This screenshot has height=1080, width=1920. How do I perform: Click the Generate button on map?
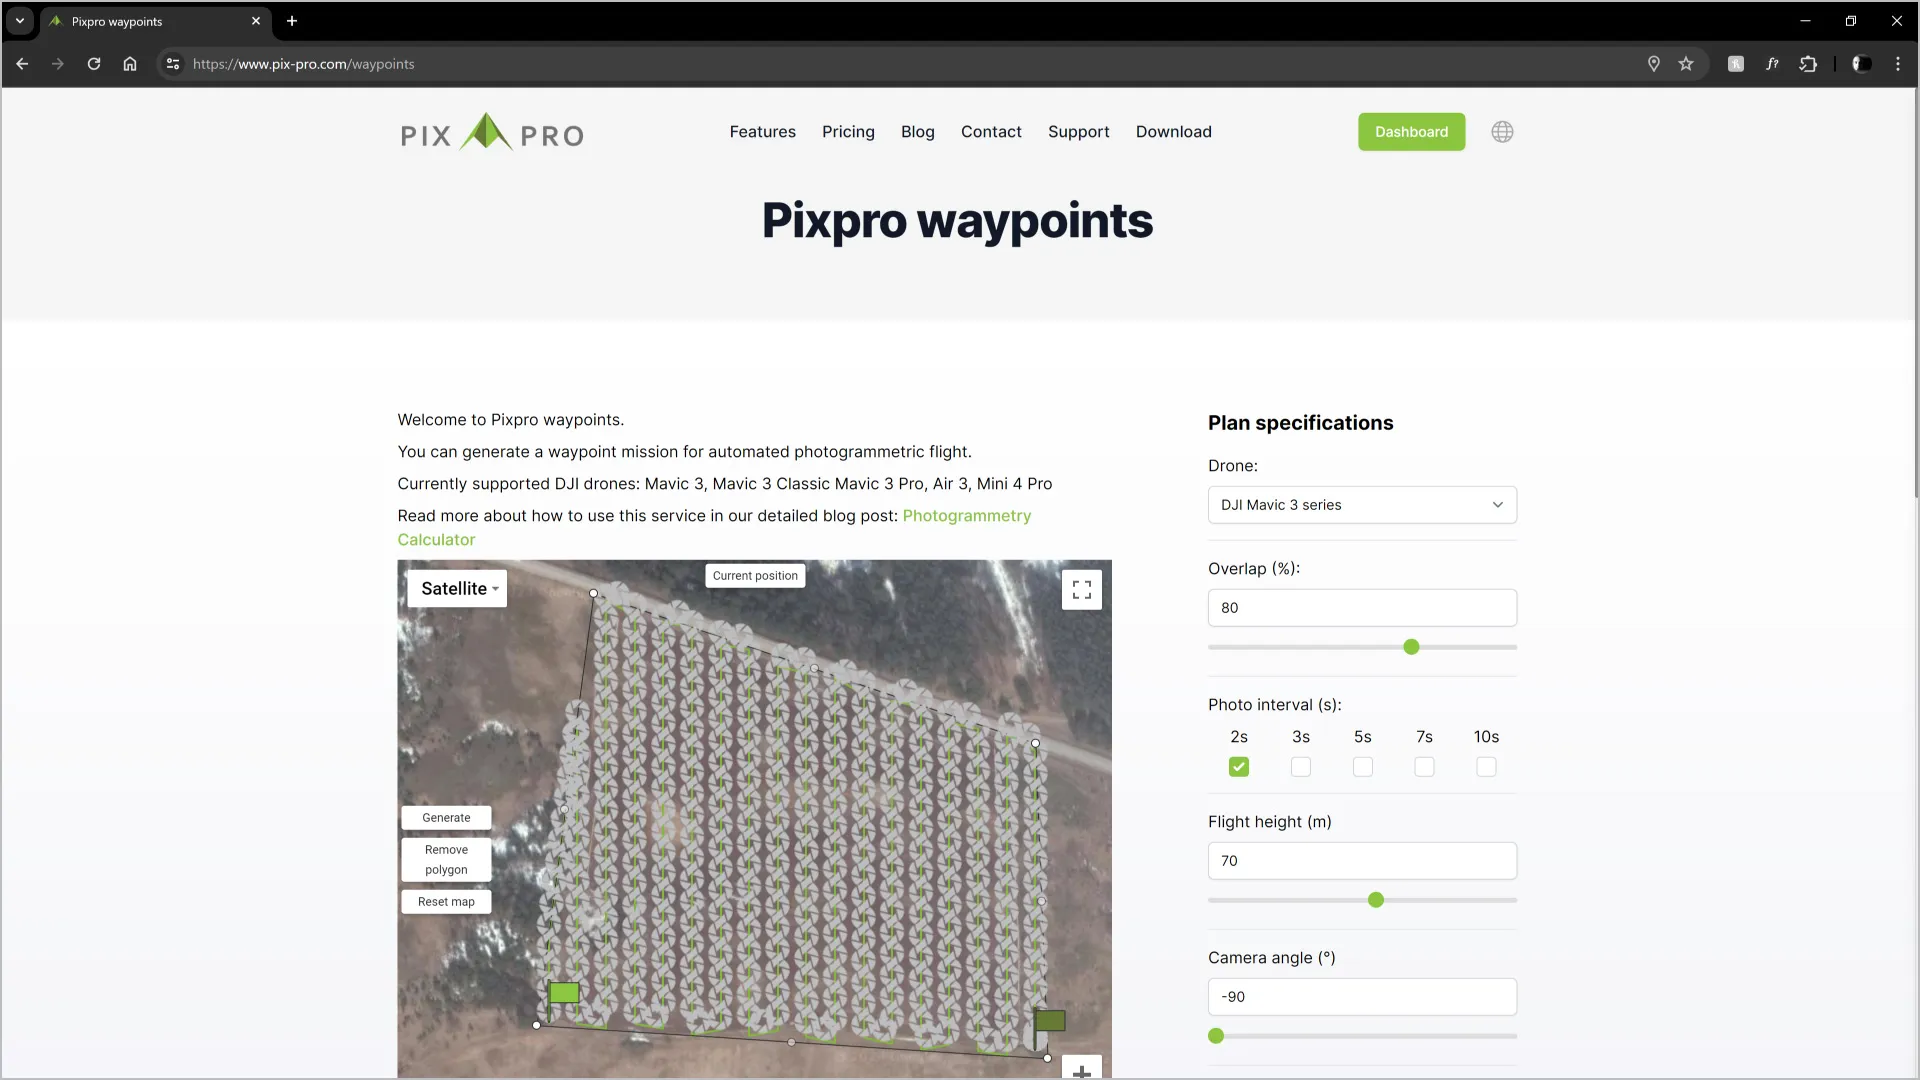[x=446, y=818]
